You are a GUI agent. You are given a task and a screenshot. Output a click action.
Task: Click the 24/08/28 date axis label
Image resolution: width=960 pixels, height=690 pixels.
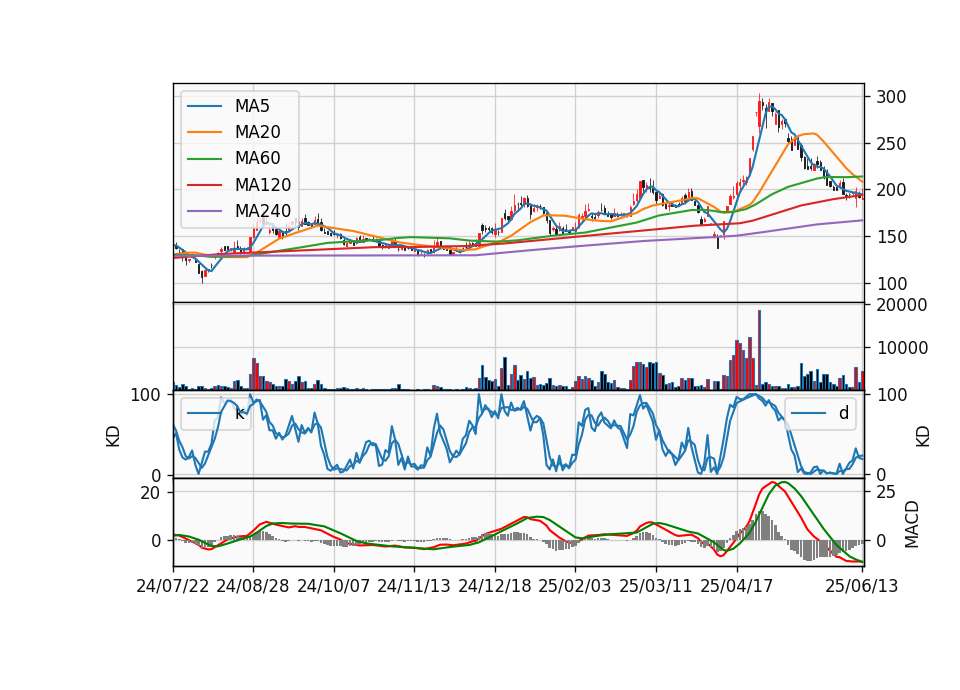(x=253, y=586)
